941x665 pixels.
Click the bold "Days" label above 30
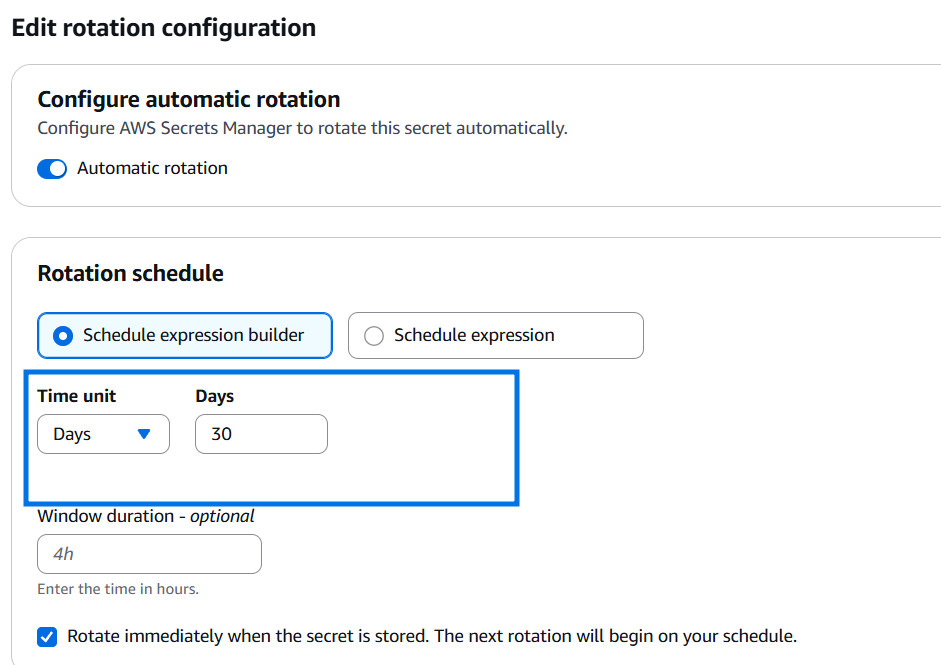click(x=215, y=396)
